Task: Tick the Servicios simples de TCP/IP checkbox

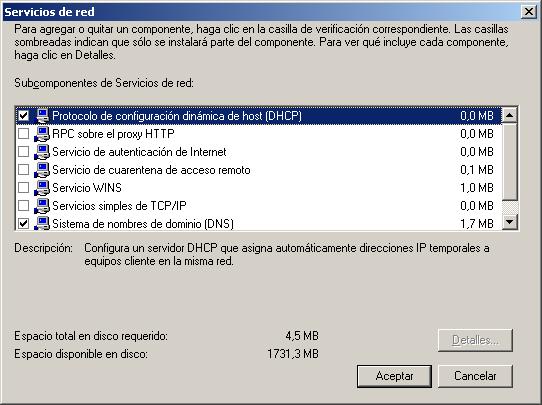Action: pos(24,205)
